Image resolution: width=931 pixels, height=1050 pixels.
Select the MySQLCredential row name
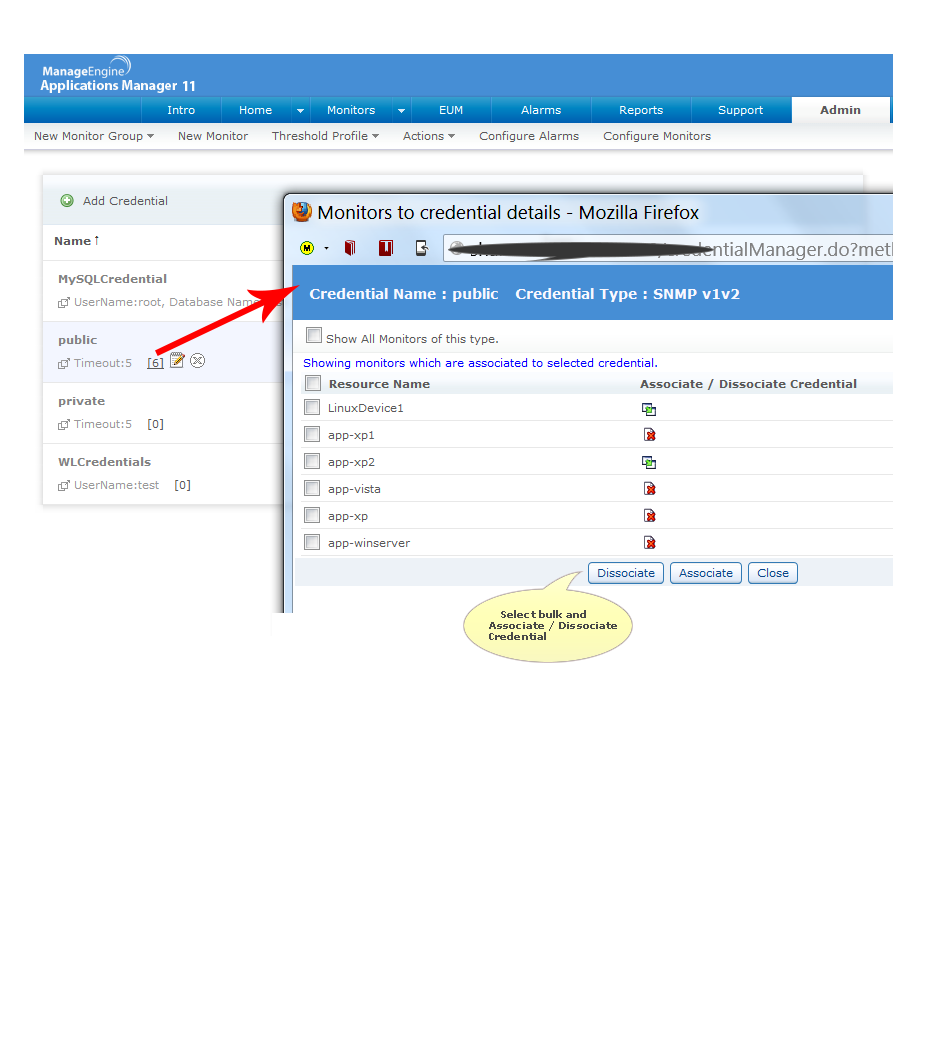(113, 279)
